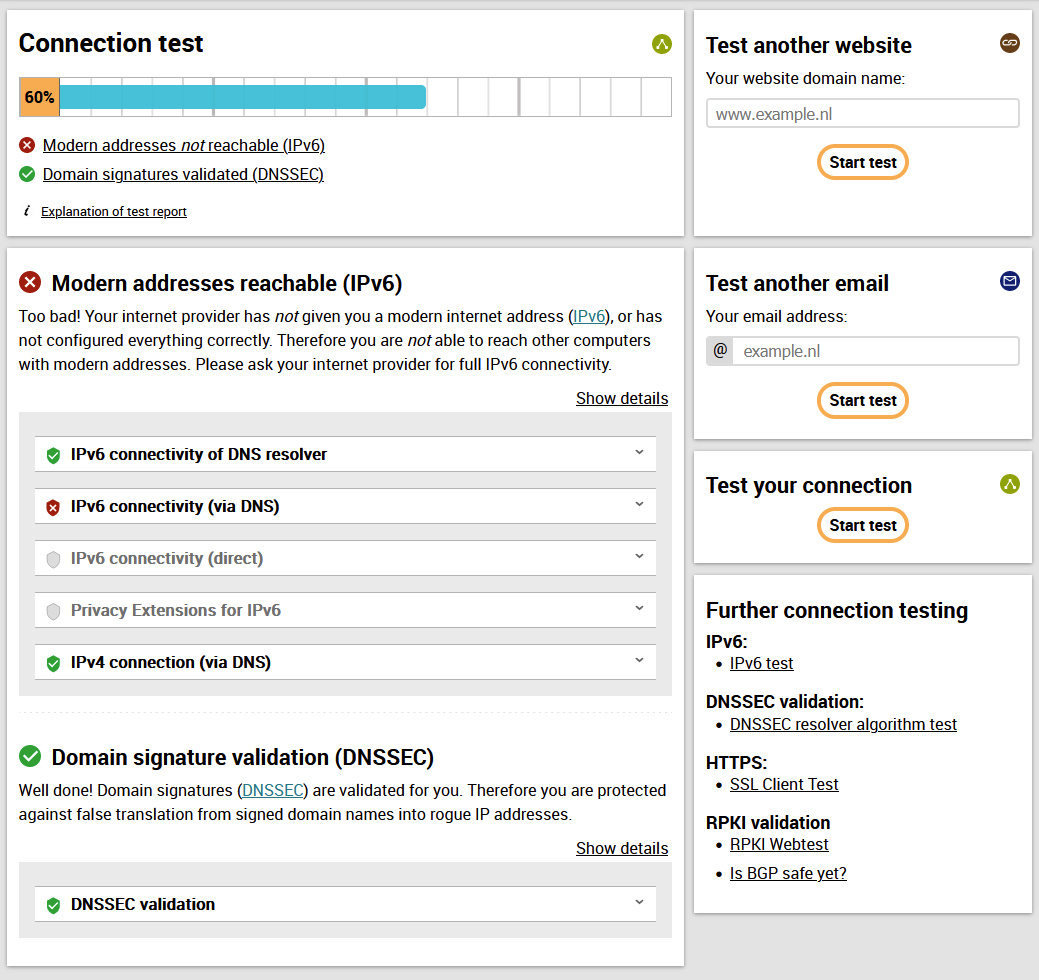Image resolution: width=1039 pixels, height=980 pixels.
Task: Expand IPv4 connection (via DNS) chevron
Action: pos(639,660)
